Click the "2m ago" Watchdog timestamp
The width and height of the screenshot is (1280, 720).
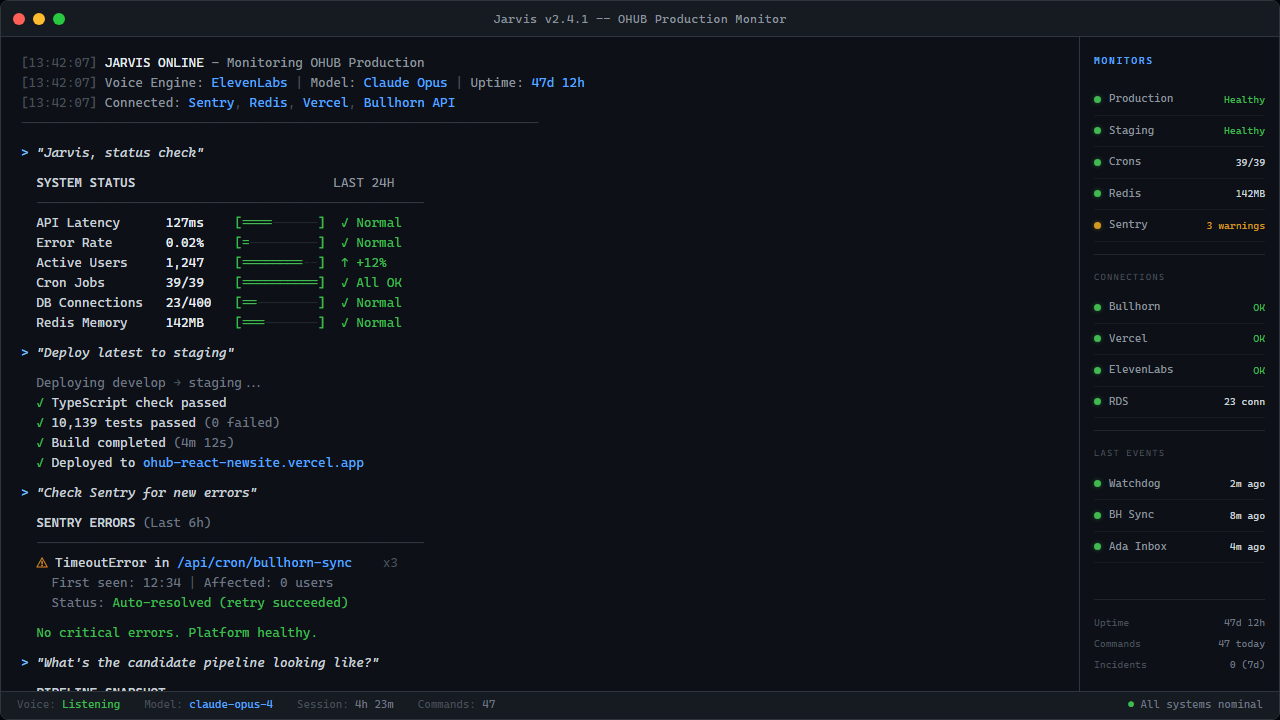[1247, 484]
